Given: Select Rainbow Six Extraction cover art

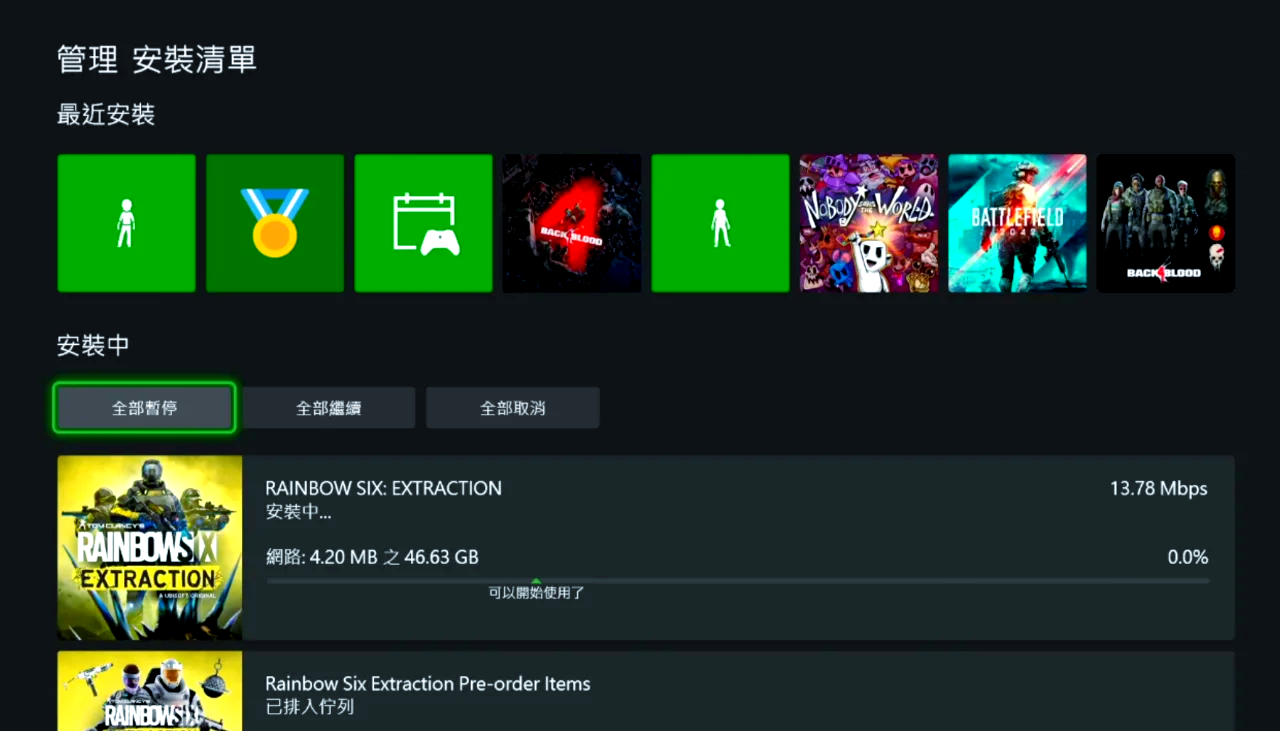Looking at the screenshot, I should (x=150, y=548).
